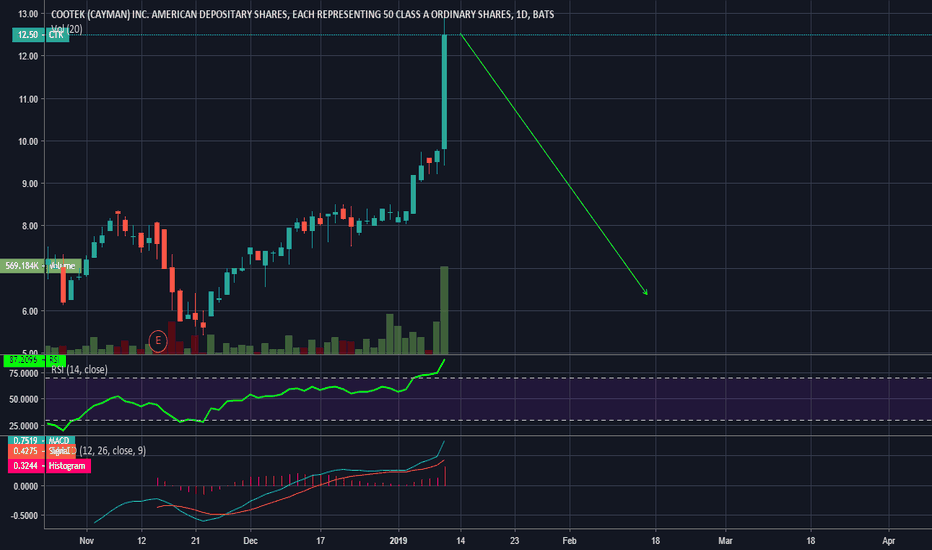Select the CTK 12.50 price label
This screenshot has width=932, height=550.
[x=40, y=34]
